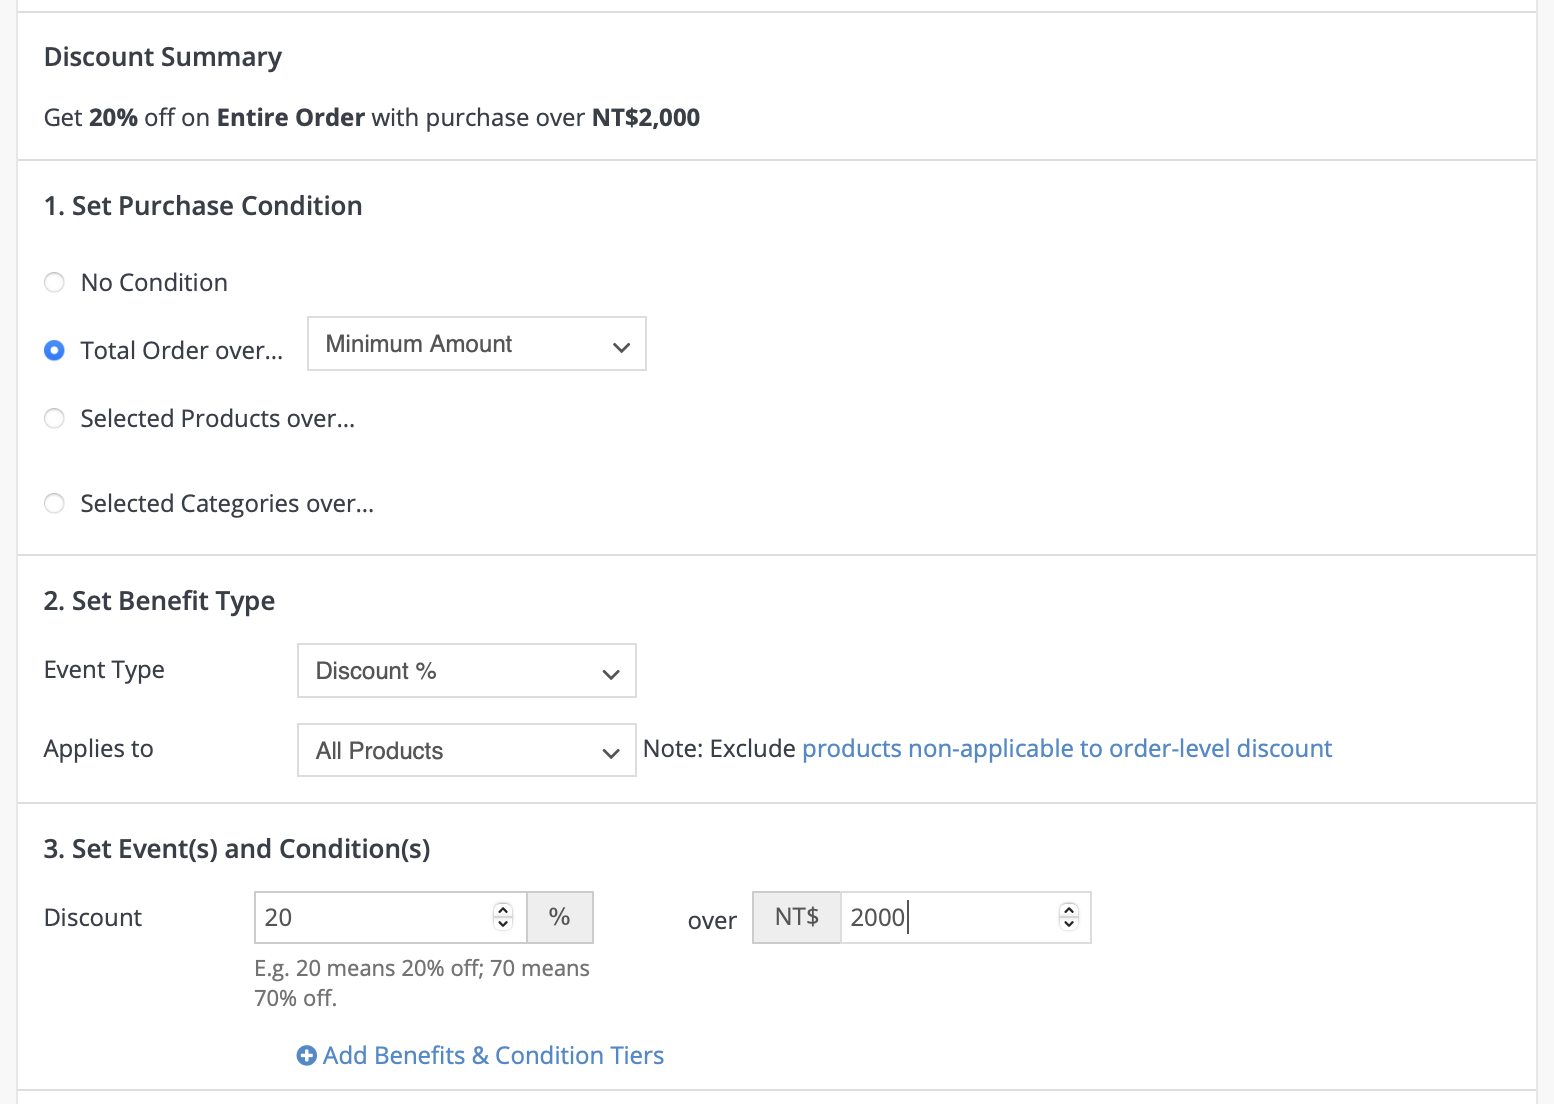The width and height of the screenshot is (1554, 1104).
Task: Open the Minimum Amount dropdown
Action: [476, 344]
